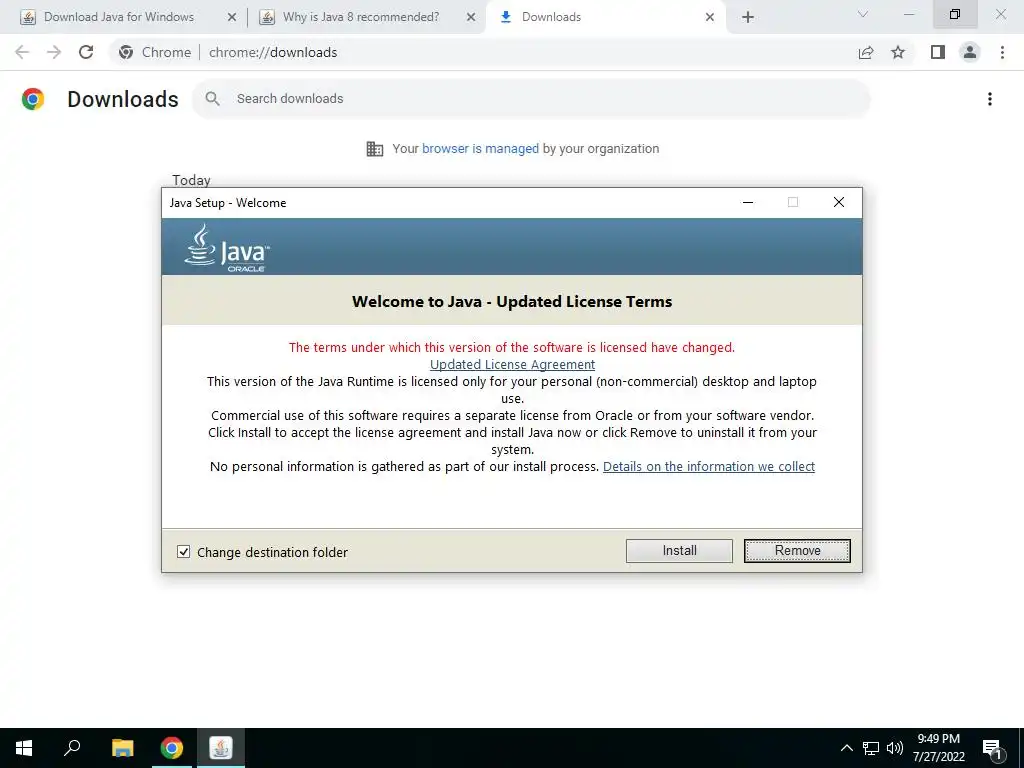Open the Chrome profile avatar
This screenshot has height=768, width=1024.
970,52
